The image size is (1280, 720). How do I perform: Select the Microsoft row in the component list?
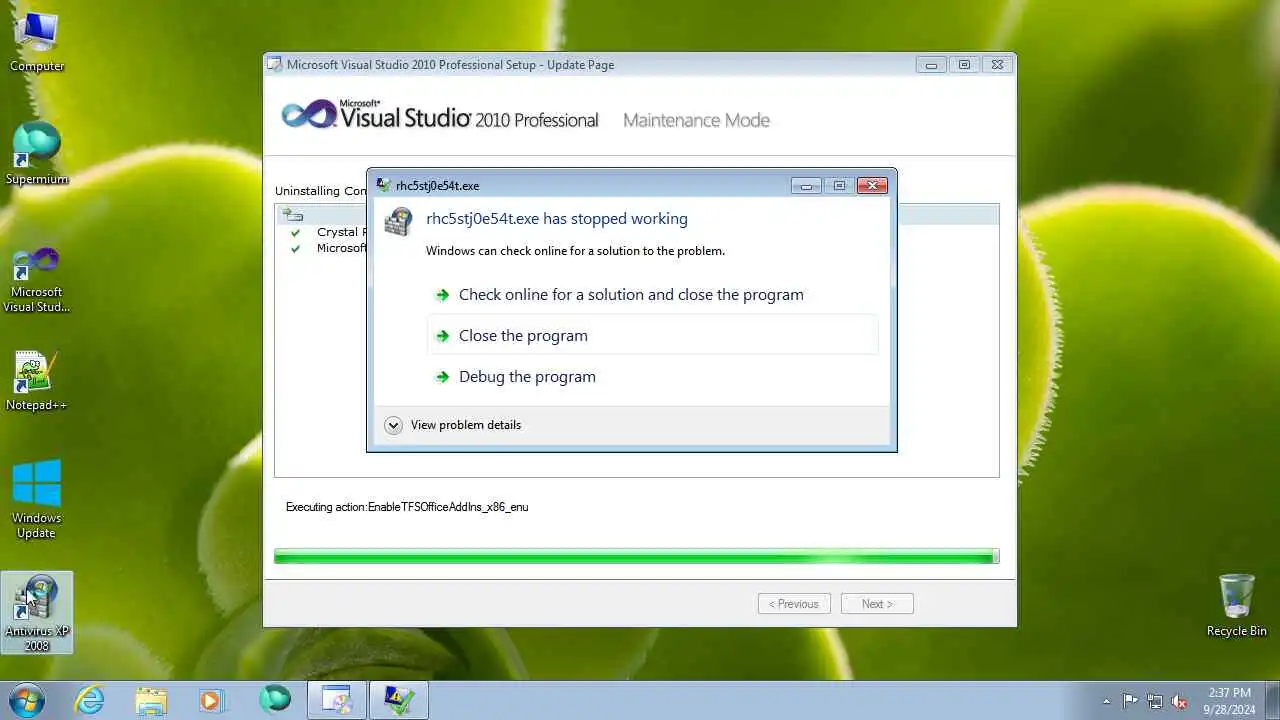[342, 248]
